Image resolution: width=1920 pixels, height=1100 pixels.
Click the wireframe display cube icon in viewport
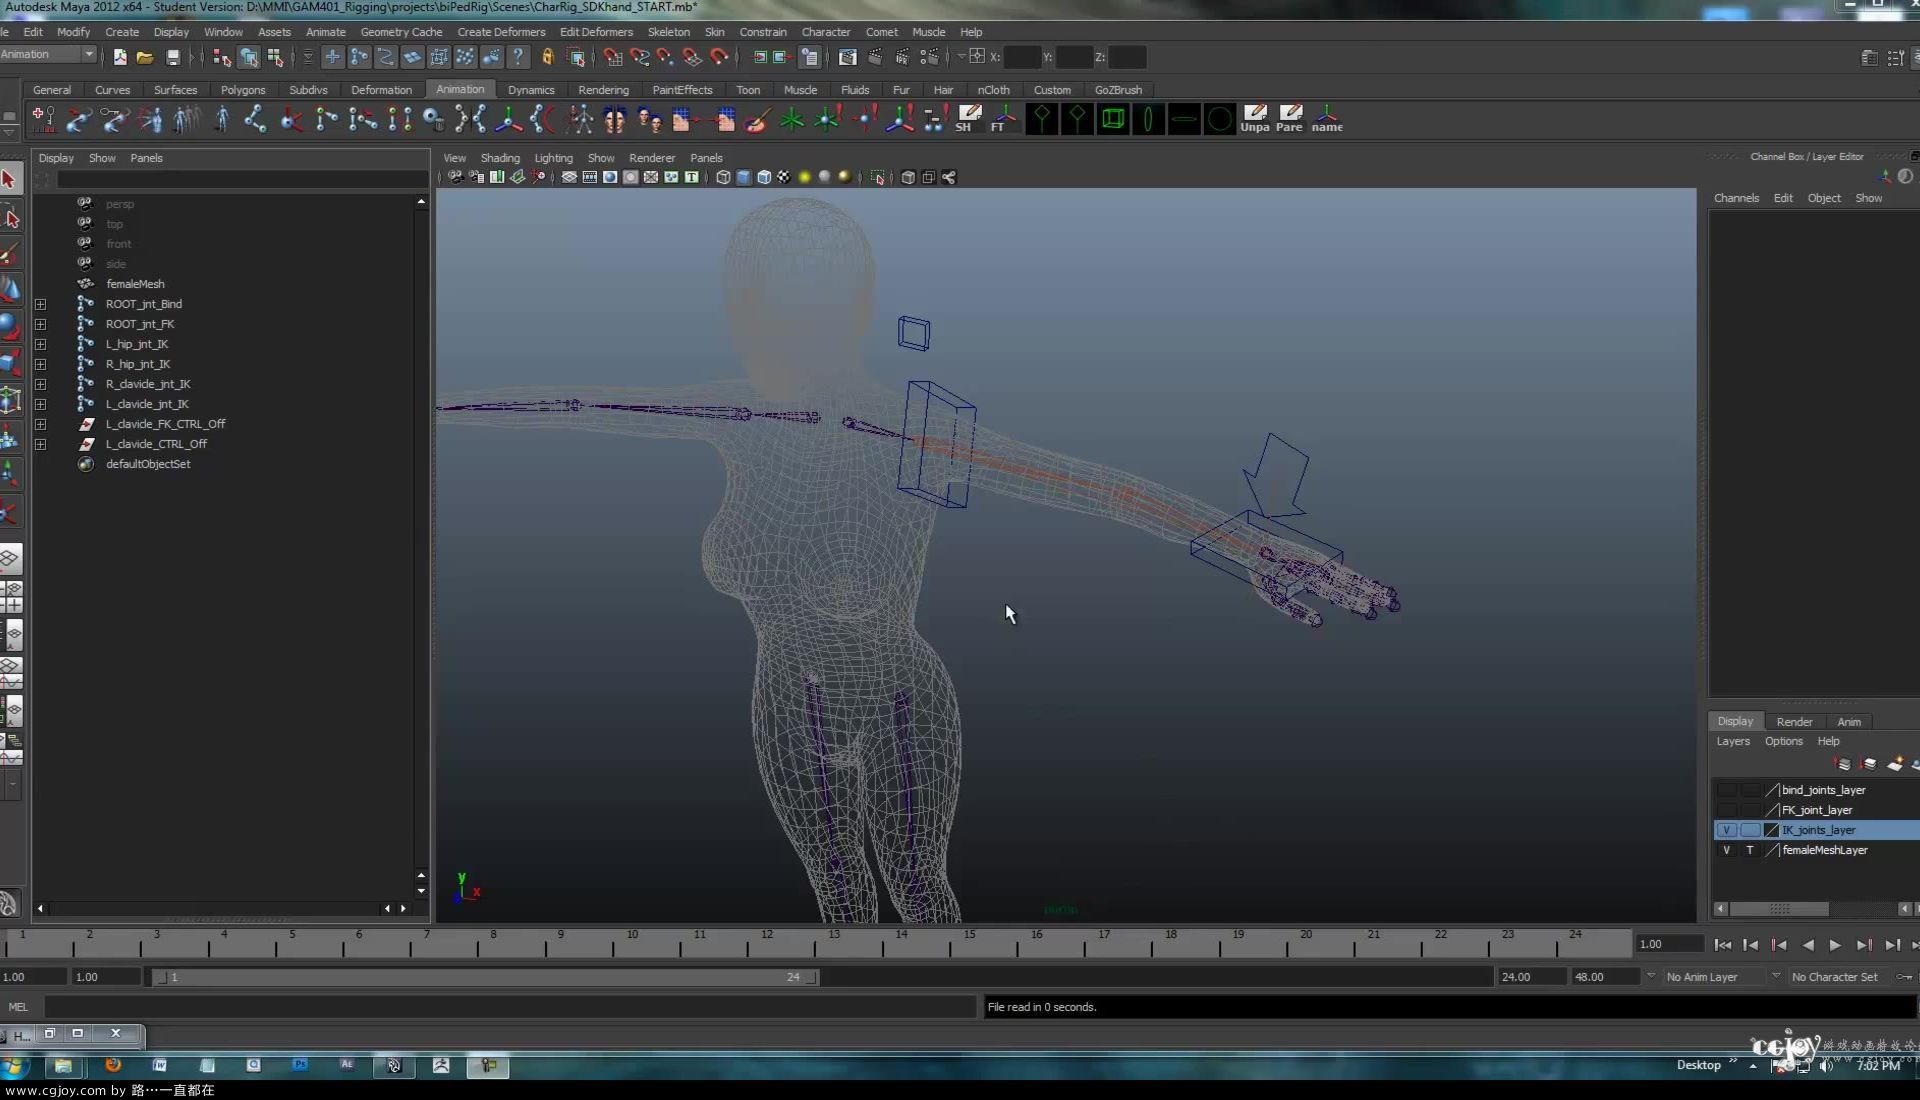pos(723,177)
